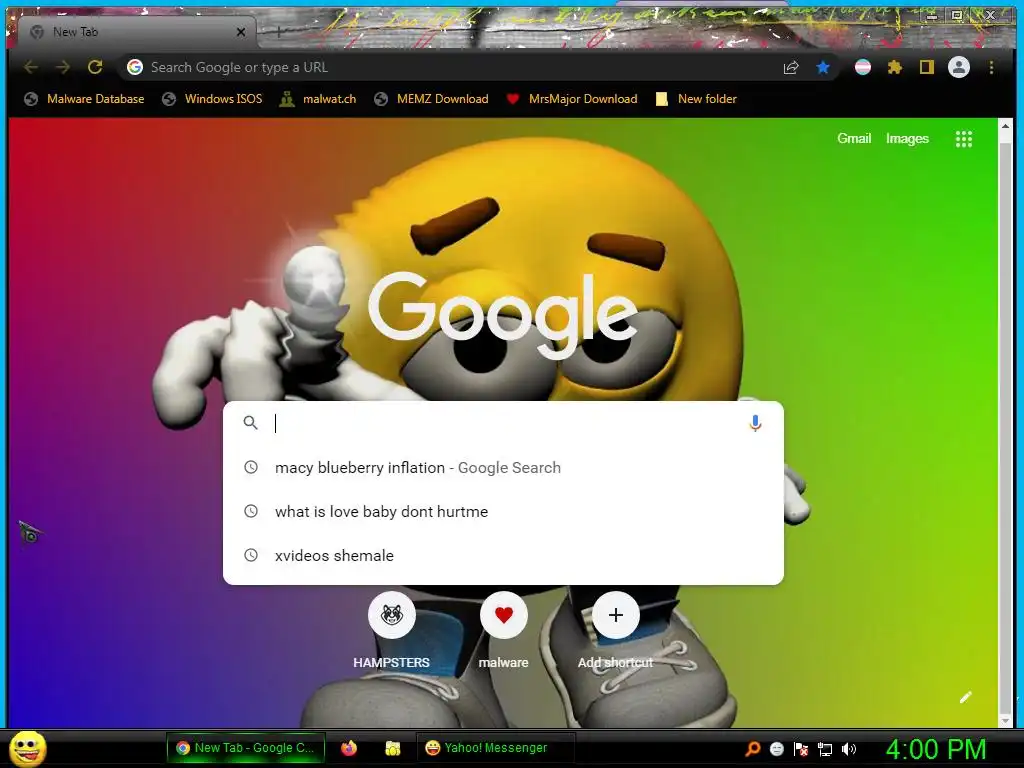The height and width of the screenshot is (768, 1024).
Task: Open MrsMajor Download bookmark
Action: click(571, 99)
